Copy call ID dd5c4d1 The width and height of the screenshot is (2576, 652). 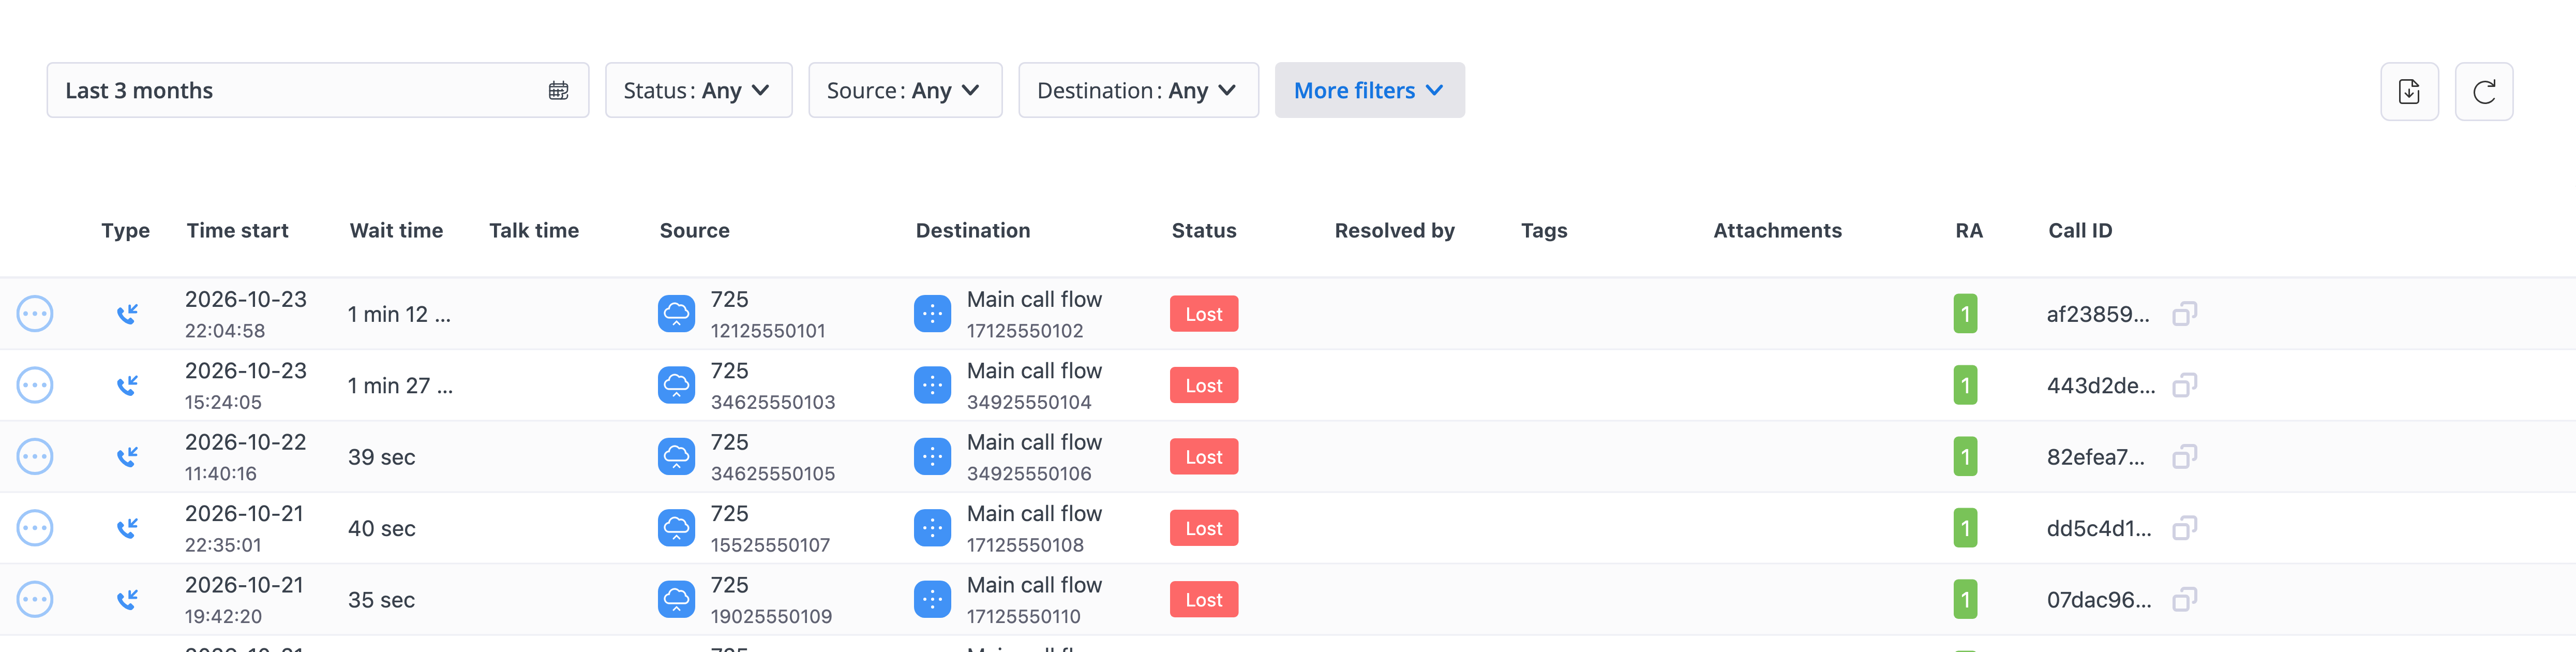[2185, 528]
